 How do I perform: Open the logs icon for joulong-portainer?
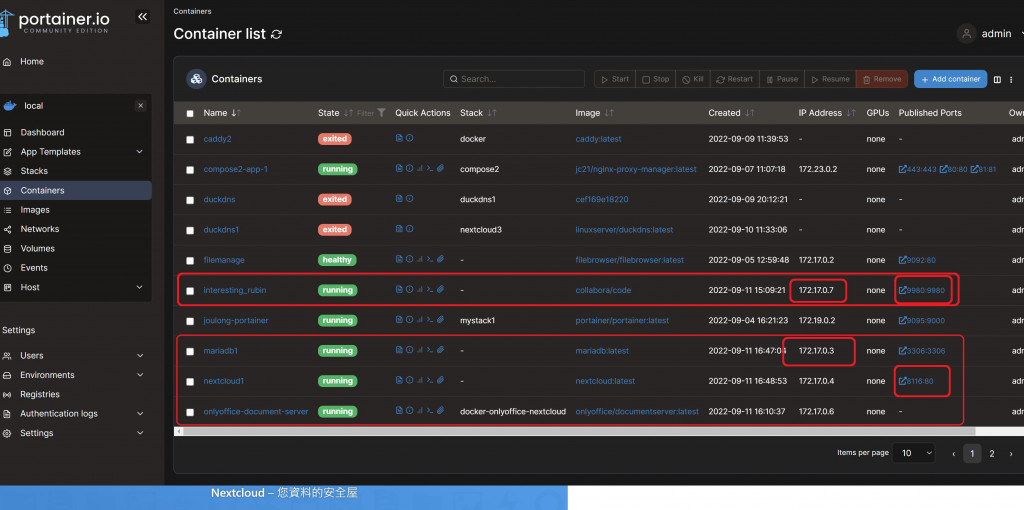[x=399, y=320]
